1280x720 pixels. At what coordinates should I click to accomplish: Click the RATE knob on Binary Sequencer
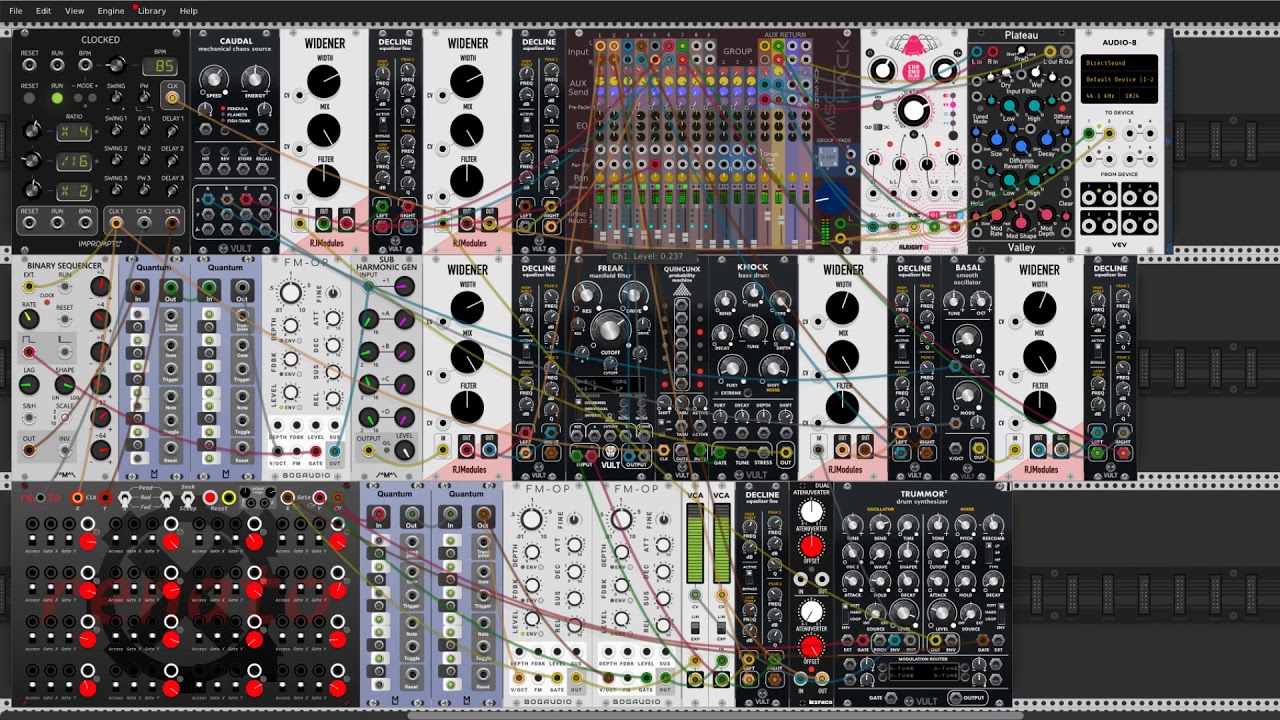click(29, 319)
